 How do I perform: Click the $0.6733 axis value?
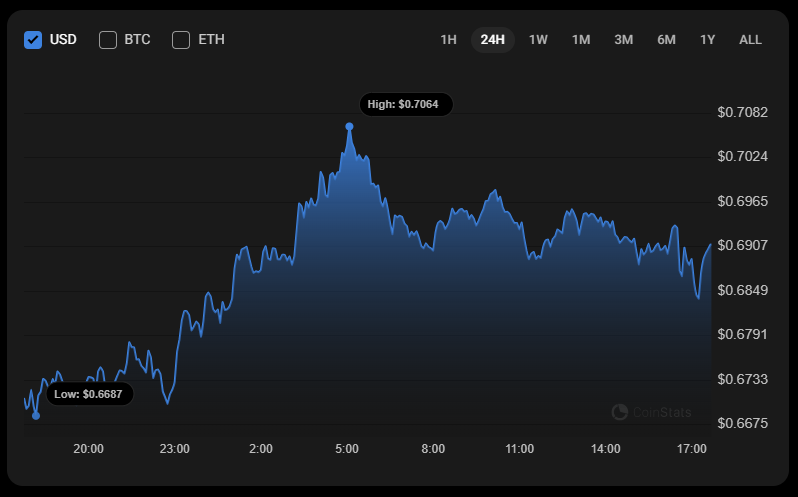[x=742, y=379]
